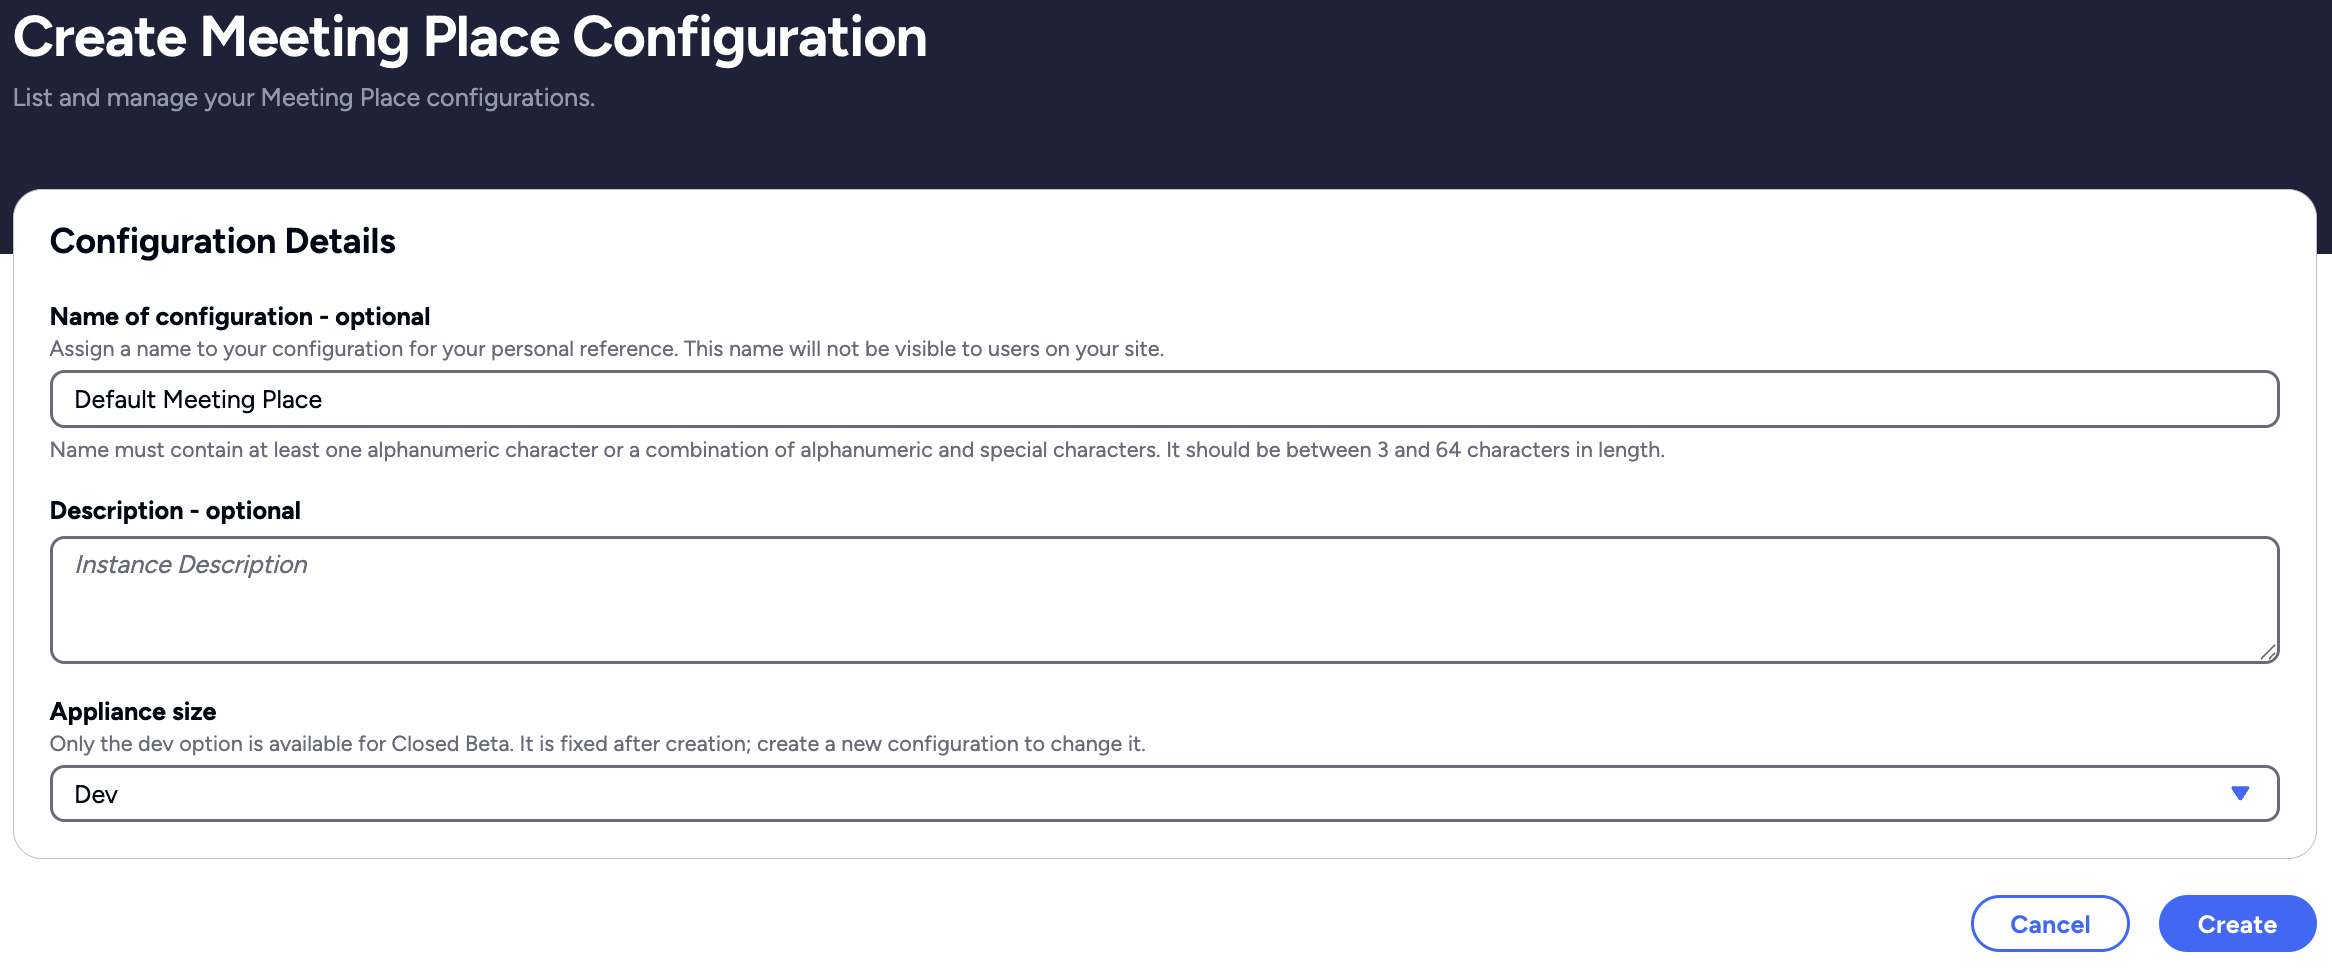Click the Name of configuration label
The image size is (2332, 976).
pyautogui.click(x=239, y=317)
